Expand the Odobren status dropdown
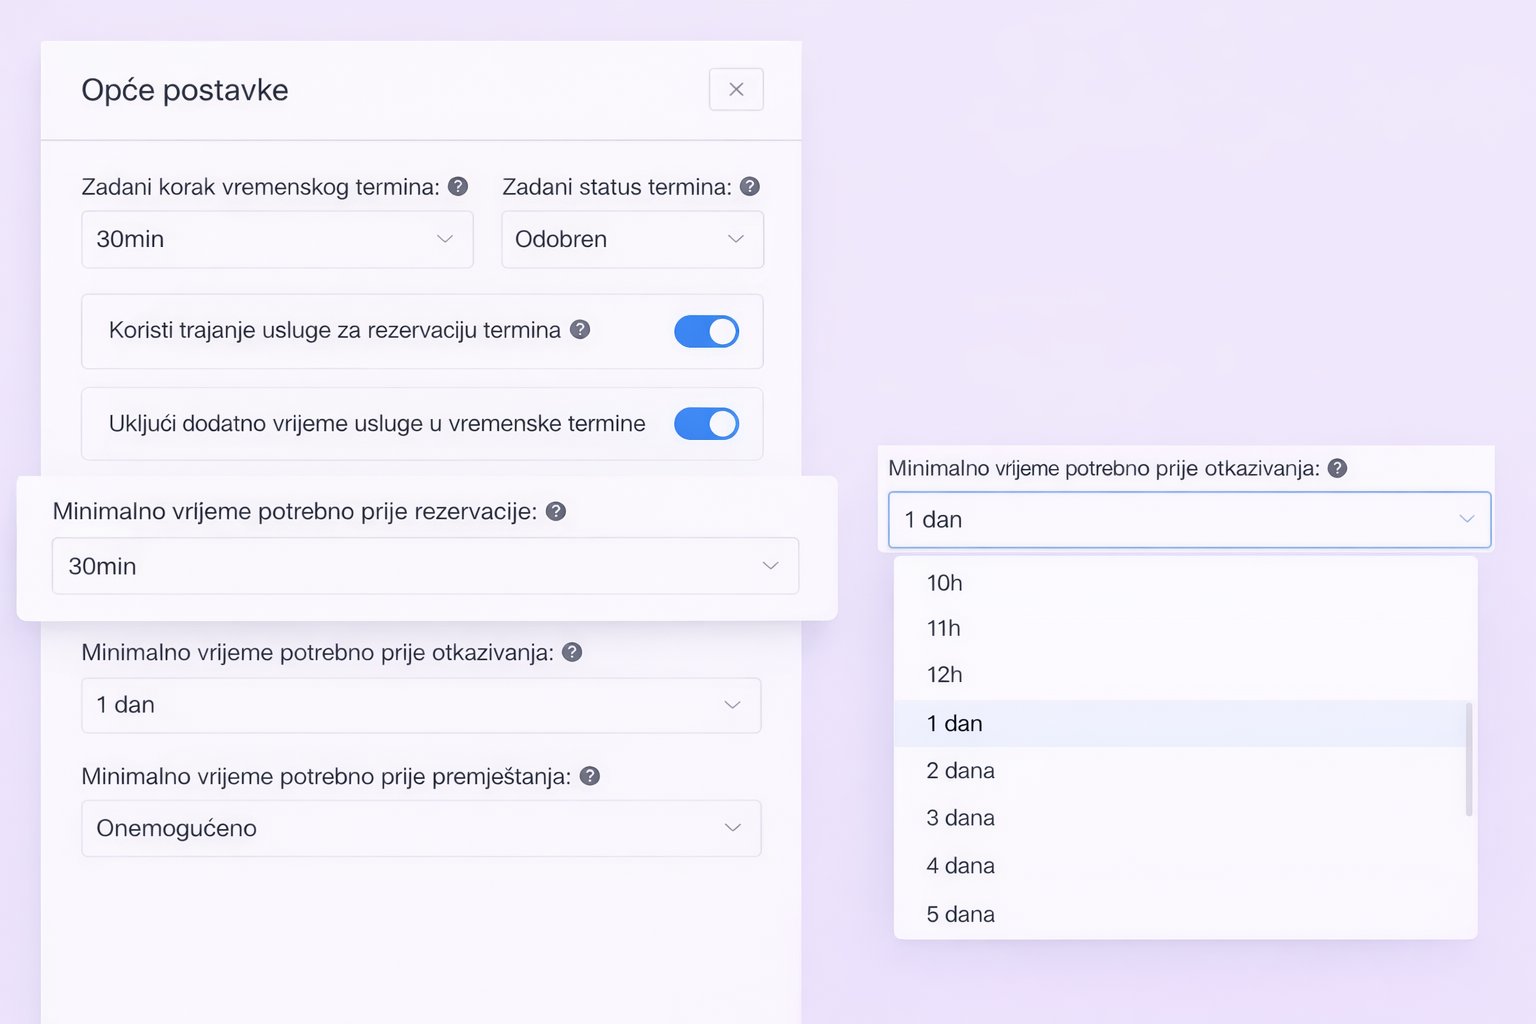This screenshot has height=1024, width=1536. [x=632, y=239]
